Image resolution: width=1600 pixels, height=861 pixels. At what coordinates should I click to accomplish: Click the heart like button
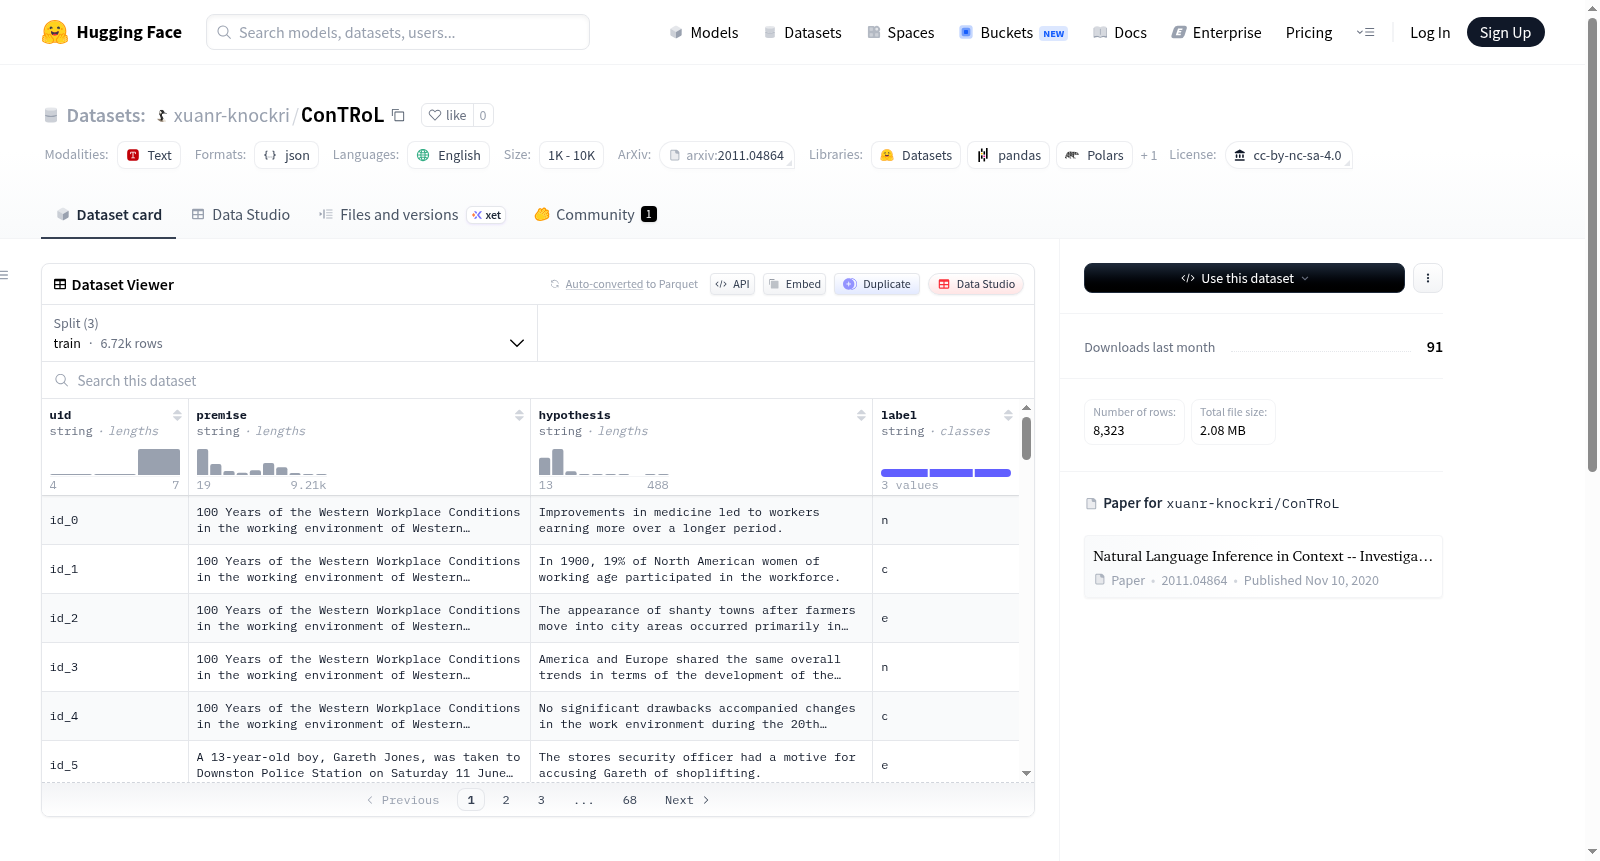tap(447, 115)
